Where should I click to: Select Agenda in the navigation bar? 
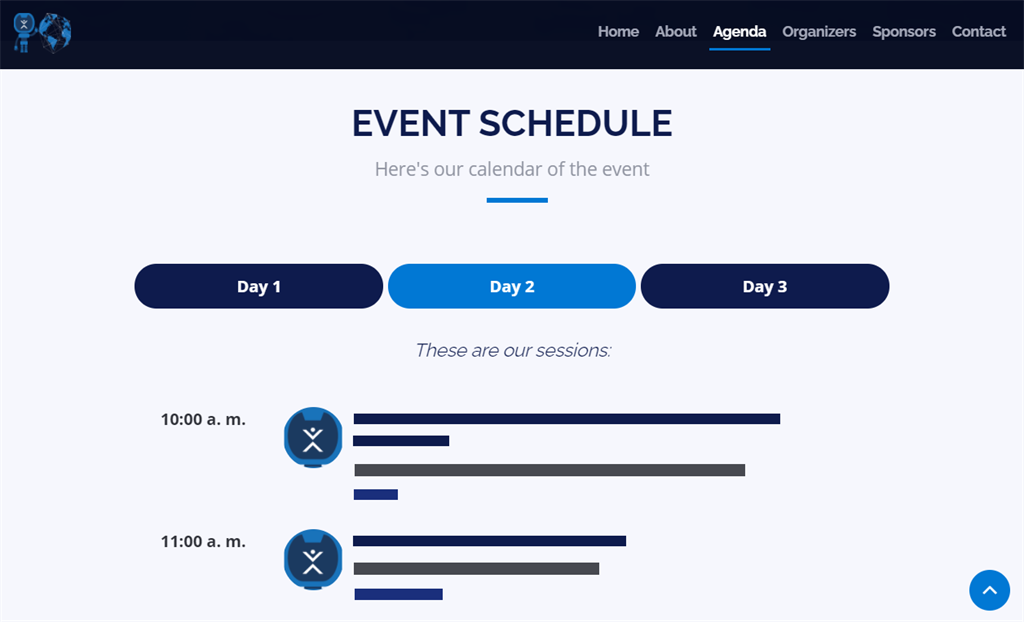(739, 31)
